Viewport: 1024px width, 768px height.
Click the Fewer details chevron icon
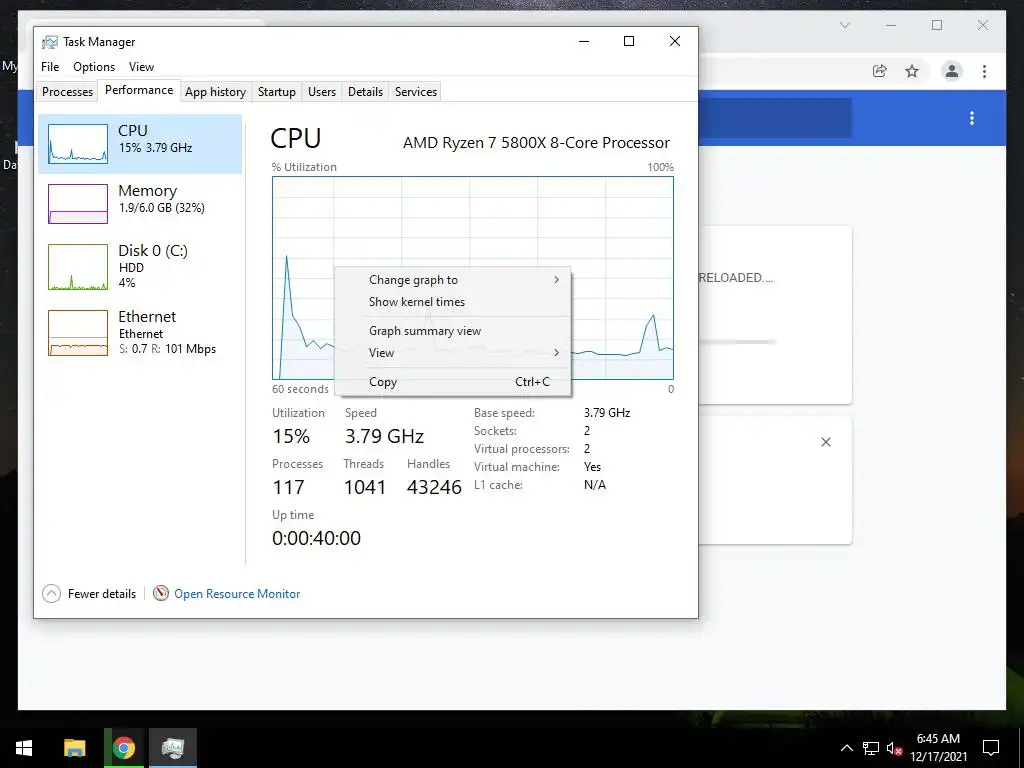coord(51,594)
